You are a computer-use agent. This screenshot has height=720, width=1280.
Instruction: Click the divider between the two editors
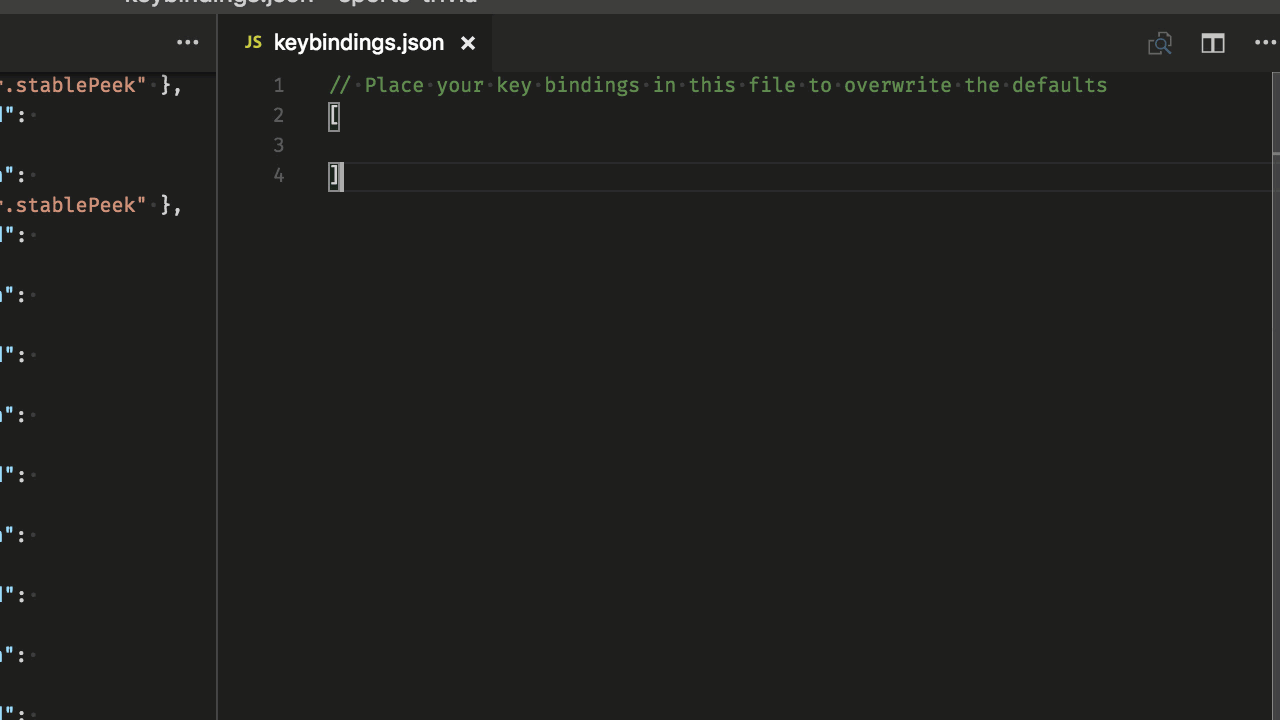[x=217, y=400]
